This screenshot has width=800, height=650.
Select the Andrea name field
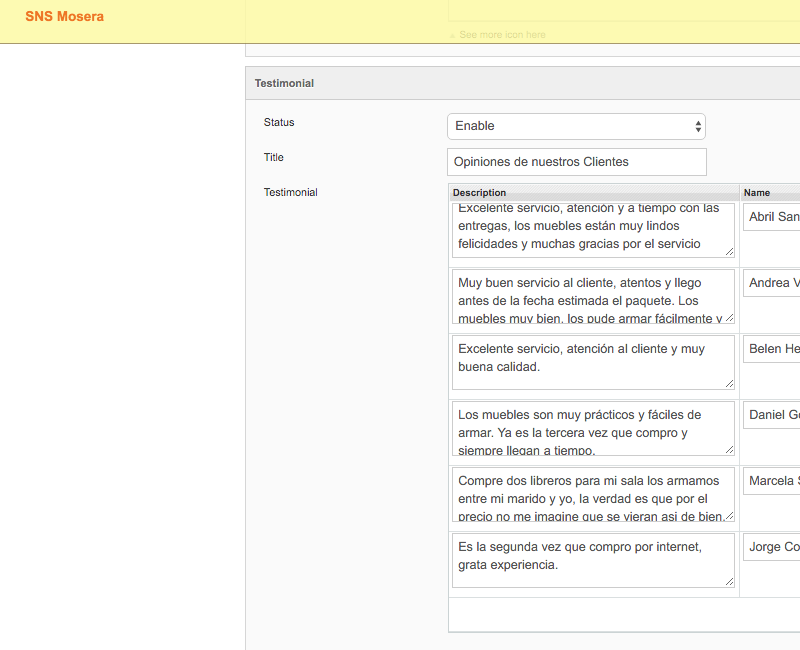(773, 283)
